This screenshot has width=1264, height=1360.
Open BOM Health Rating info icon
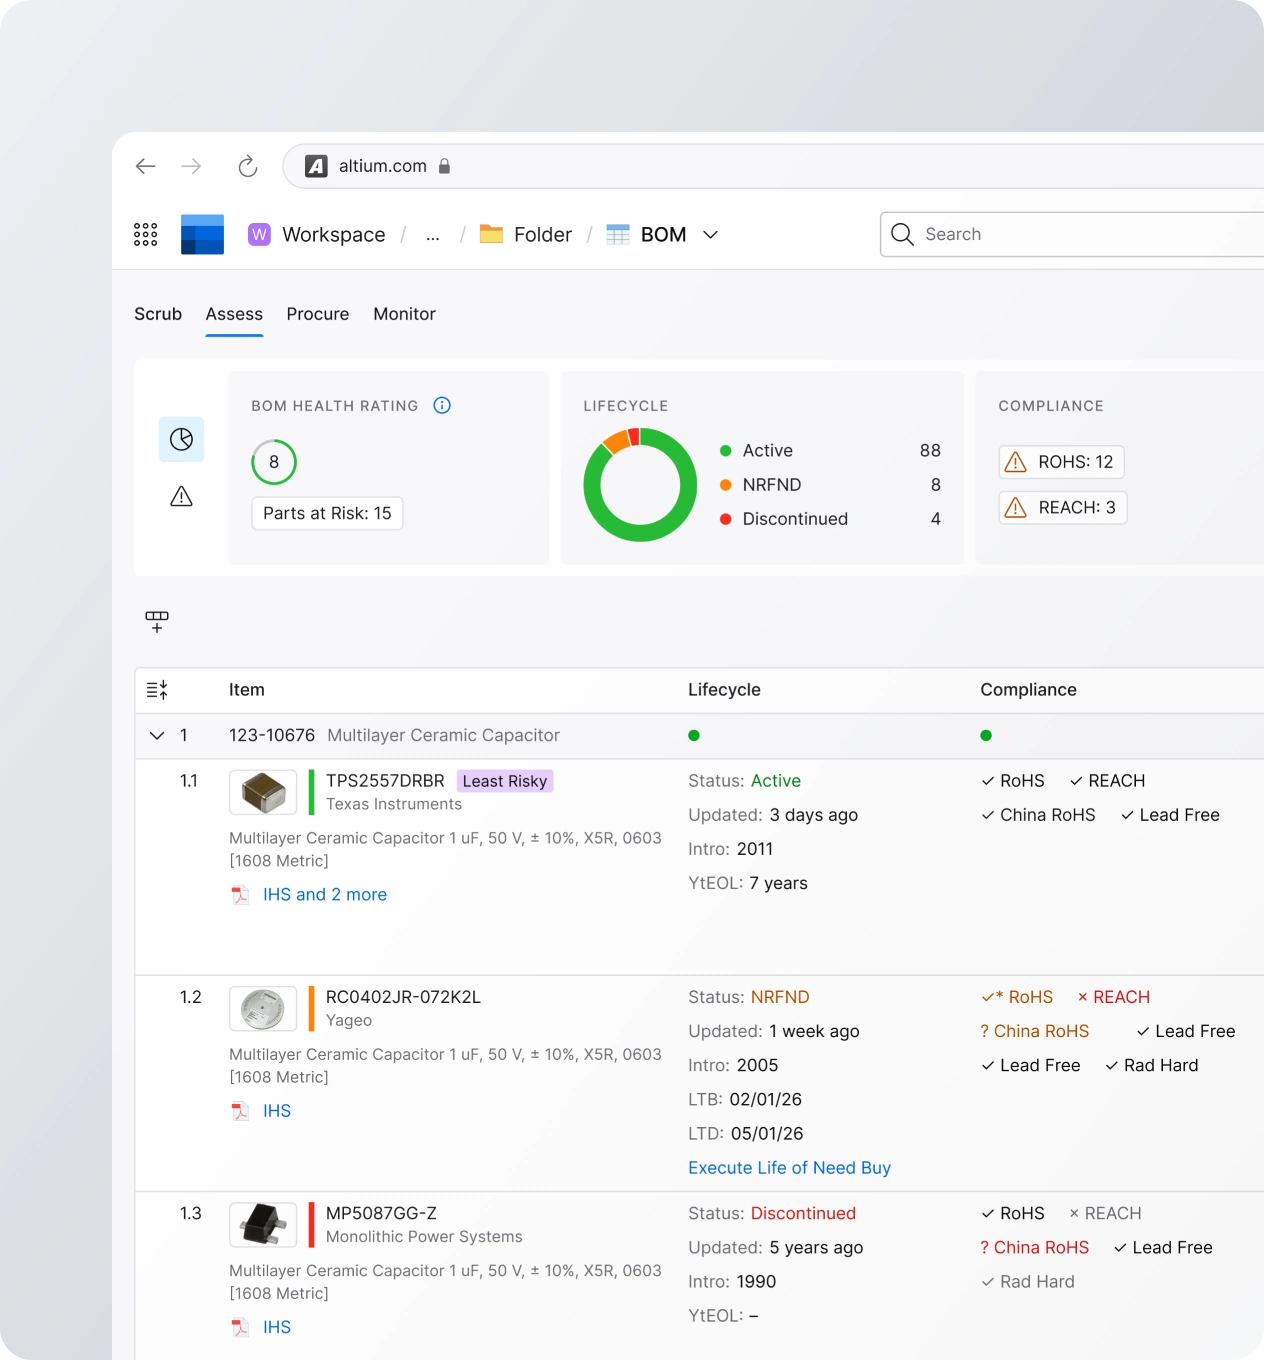point(442,405)
